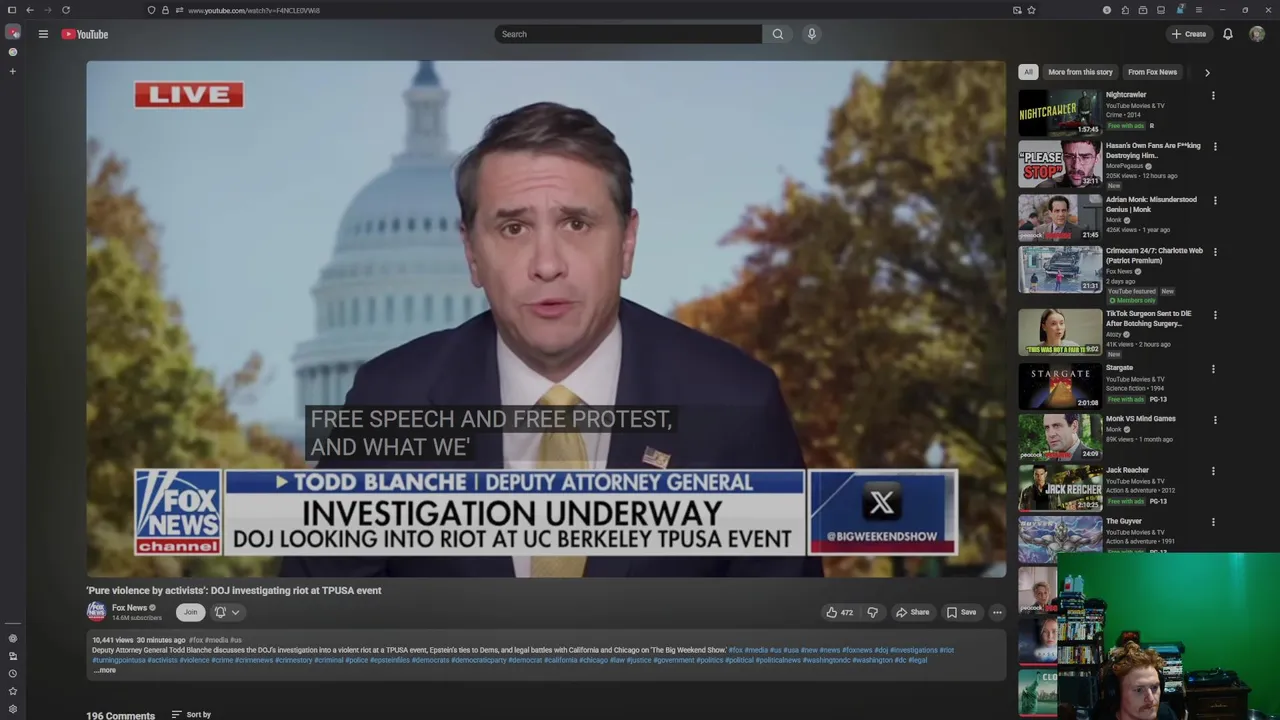This screenshot has width=1280, height=720.
Task: Open options menu for Monk VS Mind Games
Action: 1215,420
